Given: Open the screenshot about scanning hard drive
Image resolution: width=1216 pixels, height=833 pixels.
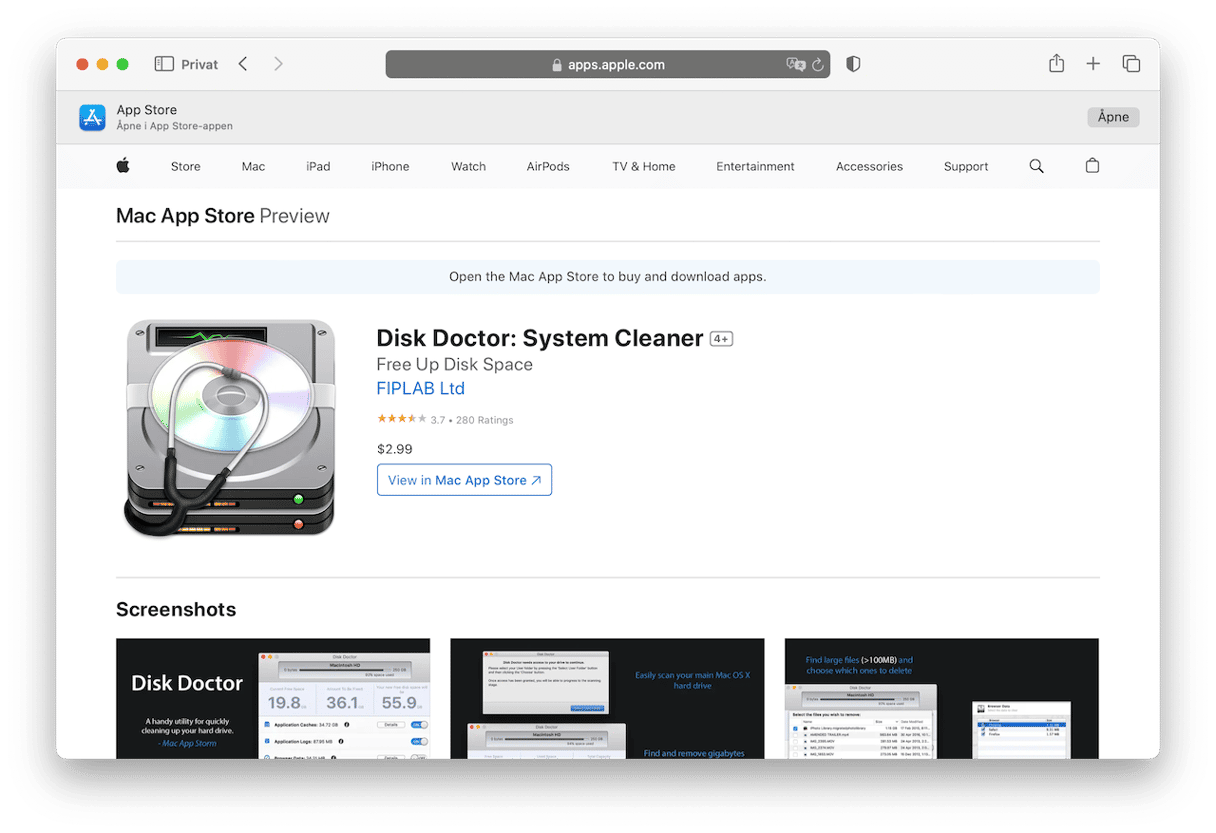Looking at the screenshot, I should tap(607, 698).
